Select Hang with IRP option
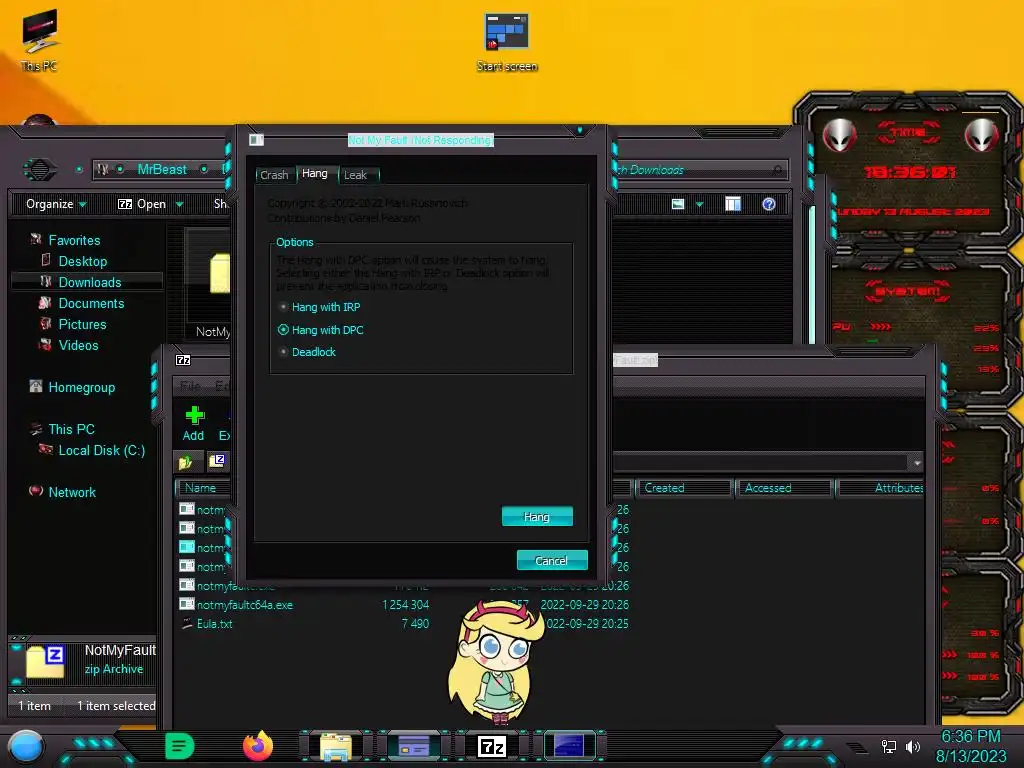This screenshot has width=1024, height=768. [x=321, y=307]
